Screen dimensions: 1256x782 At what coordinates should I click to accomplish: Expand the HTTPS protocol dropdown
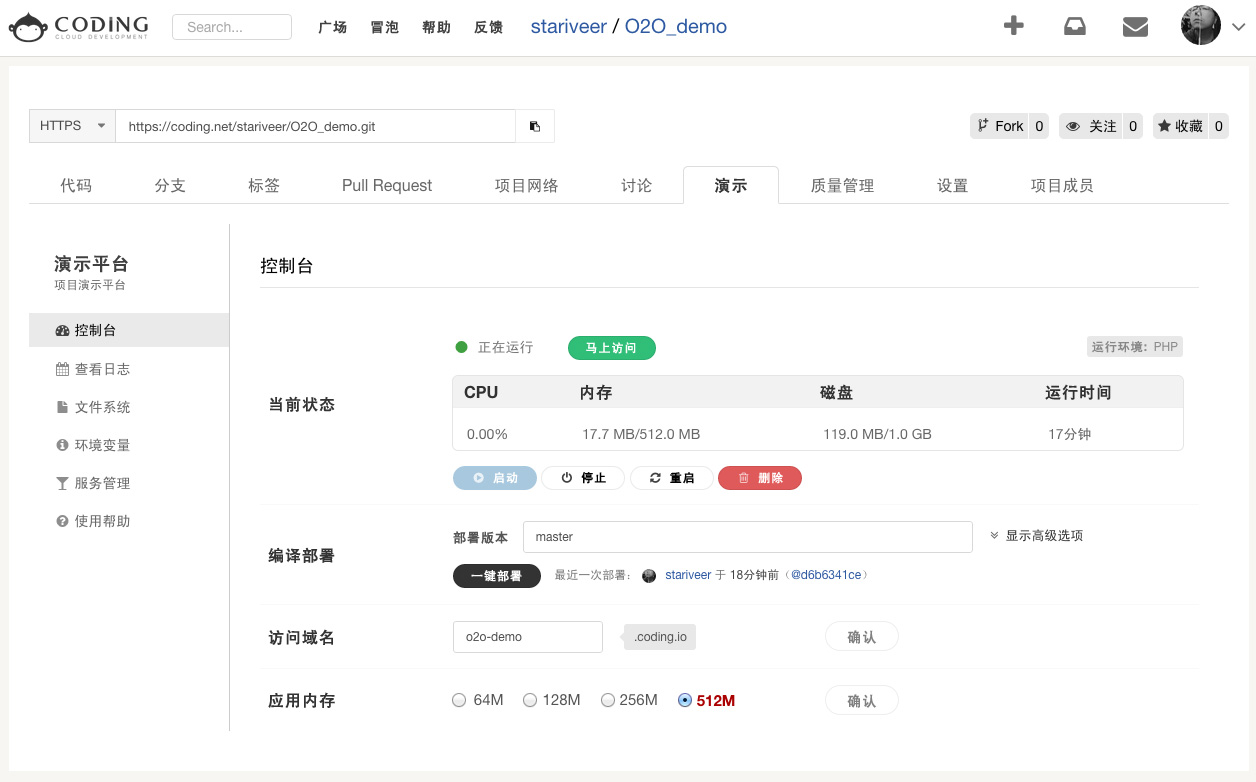point(71,125)
